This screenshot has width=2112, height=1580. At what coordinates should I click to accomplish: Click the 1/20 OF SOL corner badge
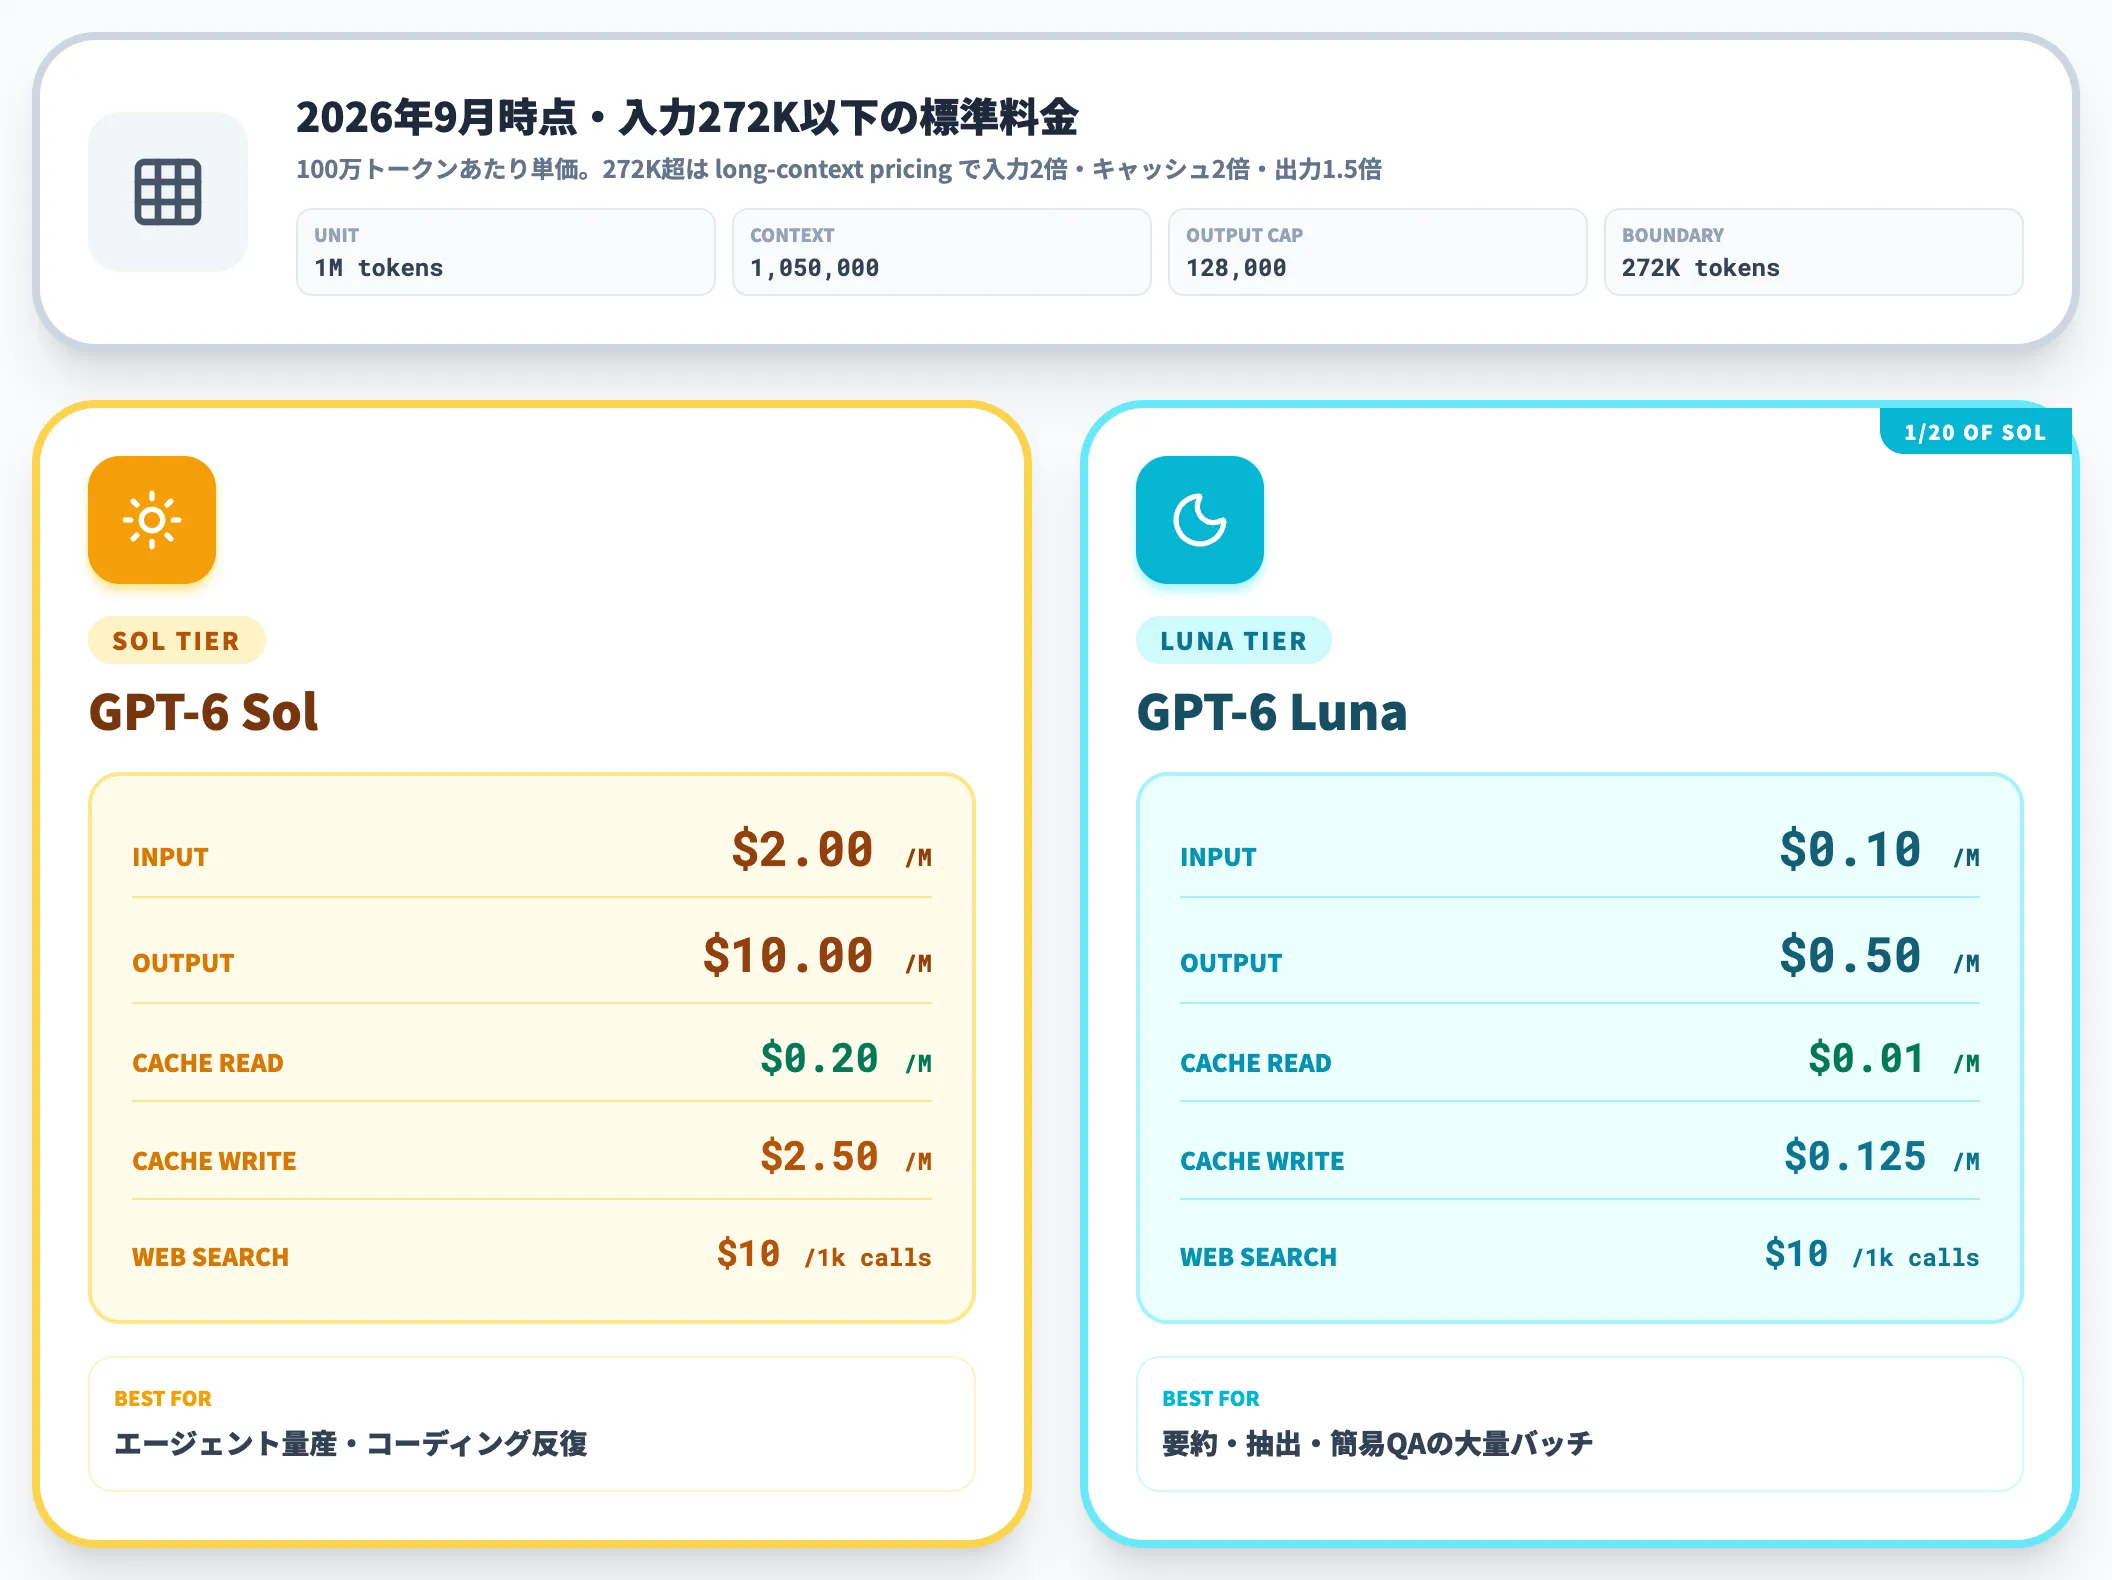pos(1975,432)
